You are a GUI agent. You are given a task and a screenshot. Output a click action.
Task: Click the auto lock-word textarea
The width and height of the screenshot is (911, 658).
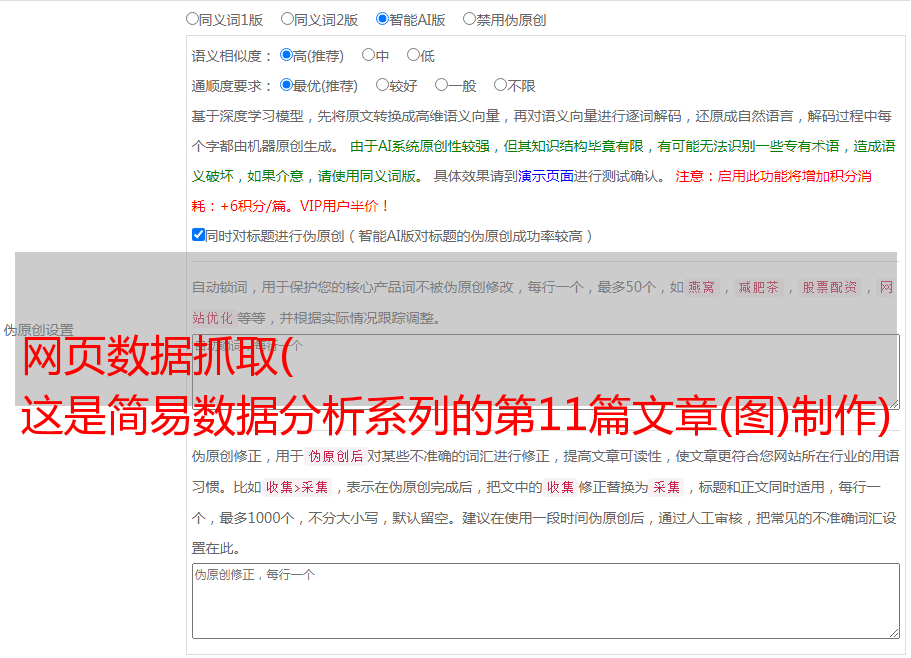pyautogui.click(x=546, y=372)
